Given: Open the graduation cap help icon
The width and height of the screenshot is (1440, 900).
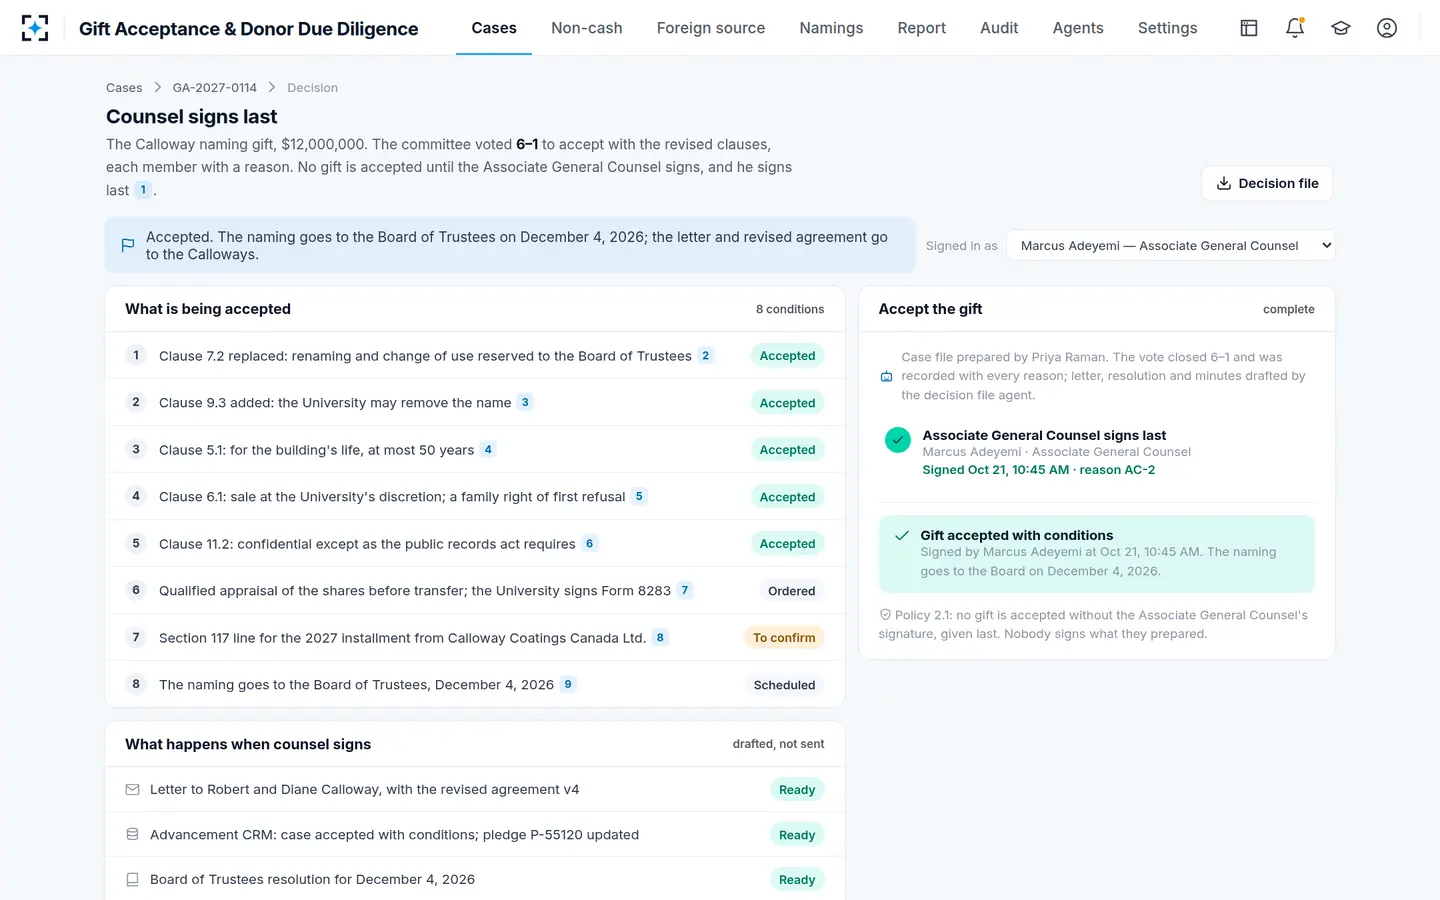Looking at the screenshot, I should [x=1341, y=28].
